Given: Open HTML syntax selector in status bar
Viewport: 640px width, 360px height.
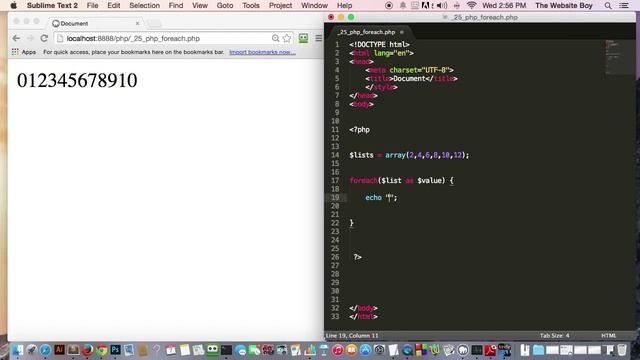Looking at the screenshot, I should (x=609, y=336).
